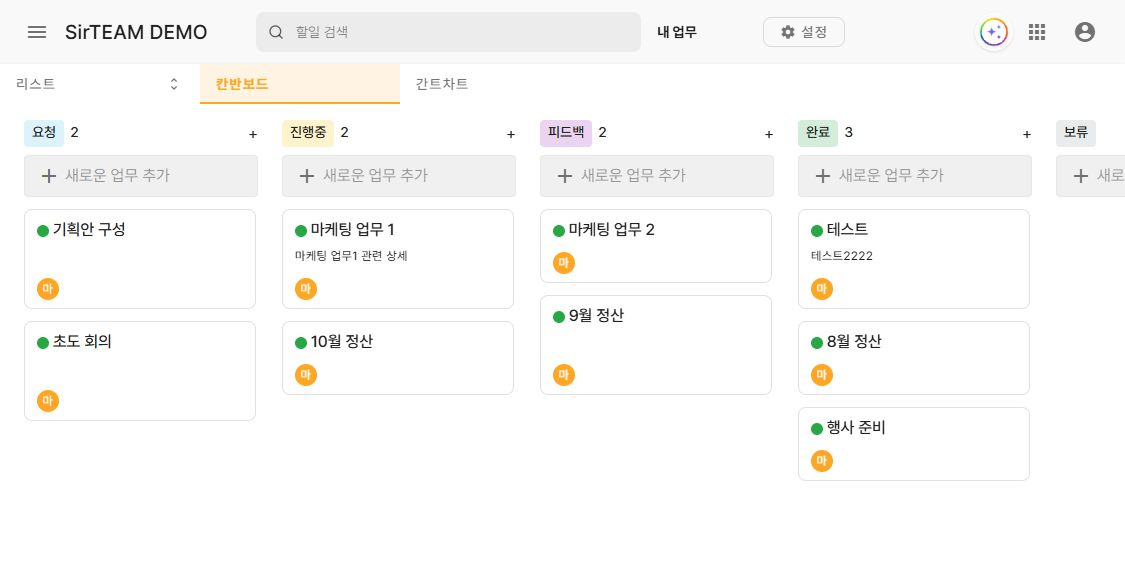This screenshot has width=1125, height=570.
Task: Focus the 할일 검색 search field
Action: pos(448,32)
